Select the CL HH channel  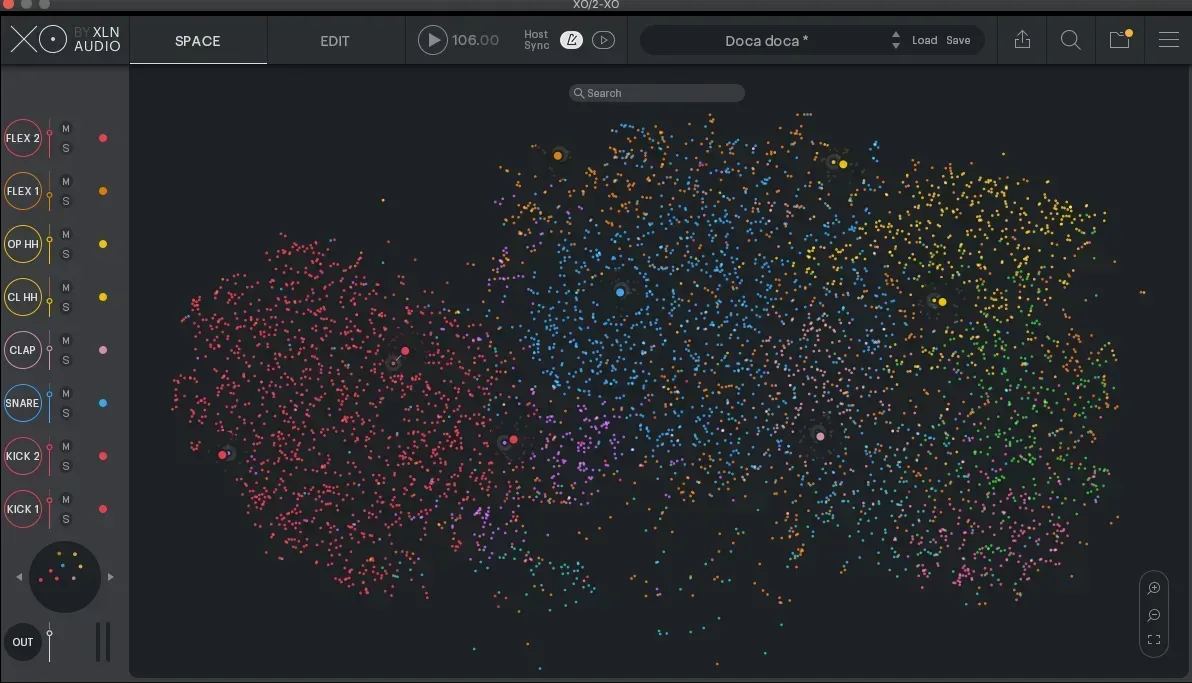[x=23, y=297]
